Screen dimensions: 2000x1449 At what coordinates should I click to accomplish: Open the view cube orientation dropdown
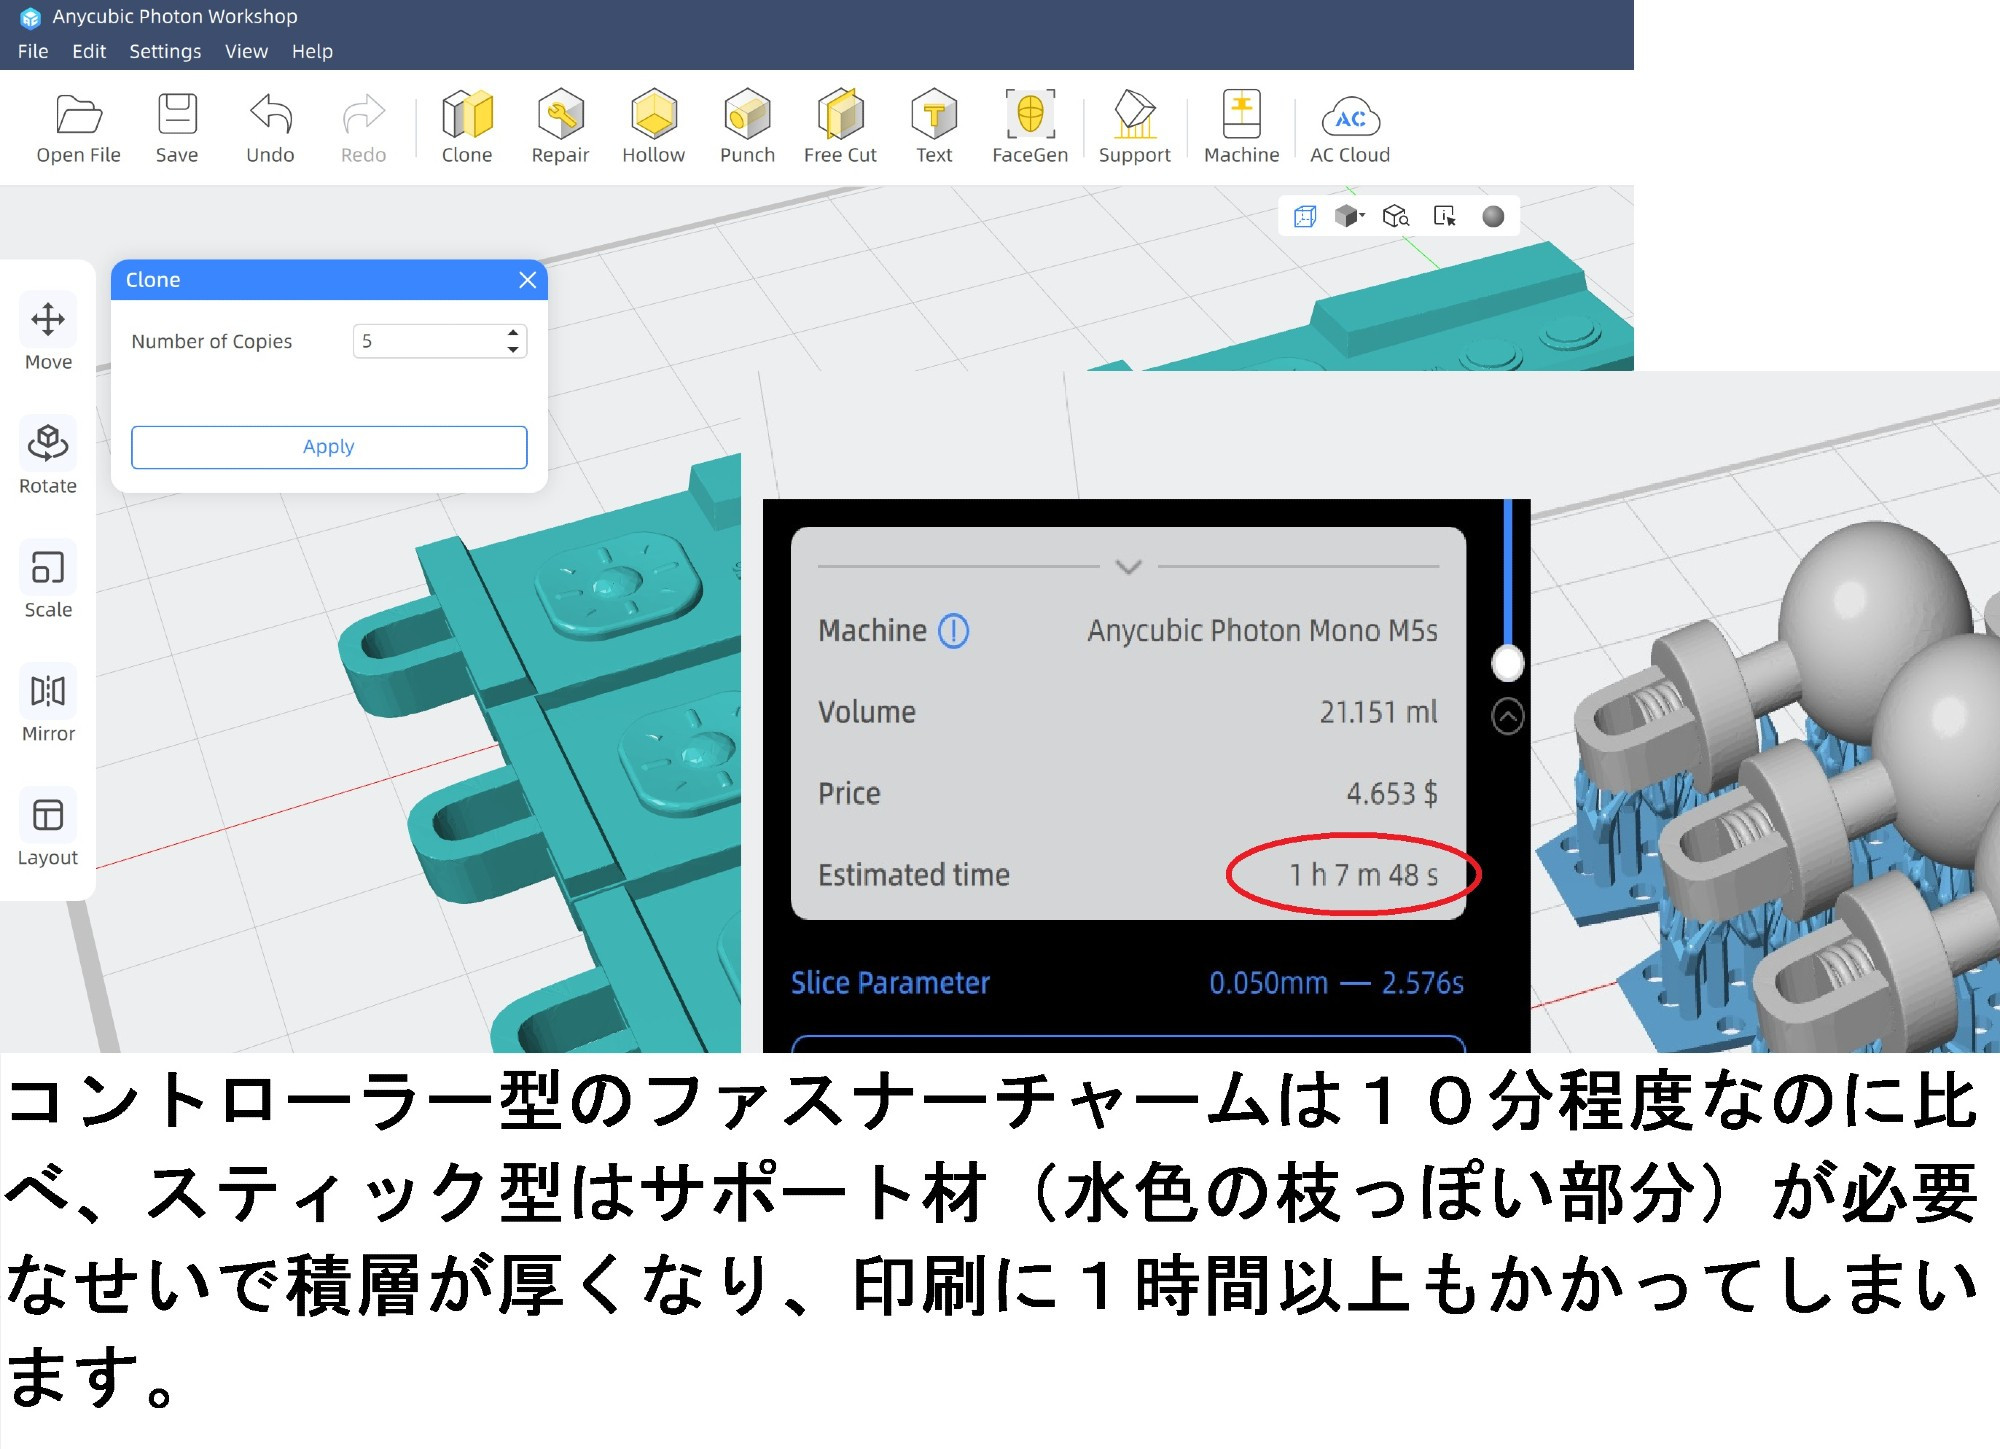[x=1350, y=216]
